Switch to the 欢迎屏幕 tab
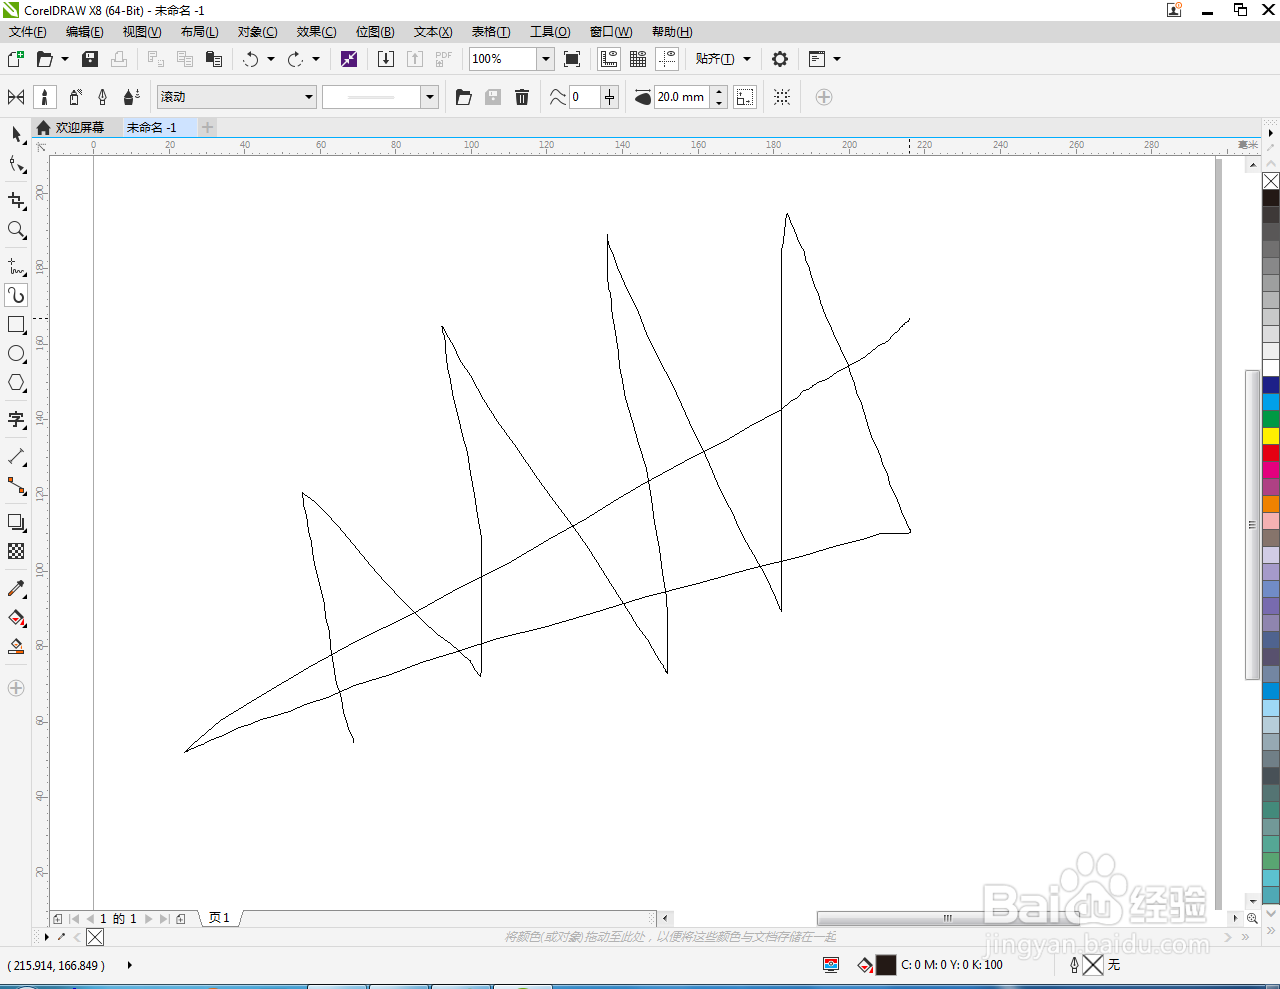The width and height of the screenshot is (1280, 989). click(71, 127)
